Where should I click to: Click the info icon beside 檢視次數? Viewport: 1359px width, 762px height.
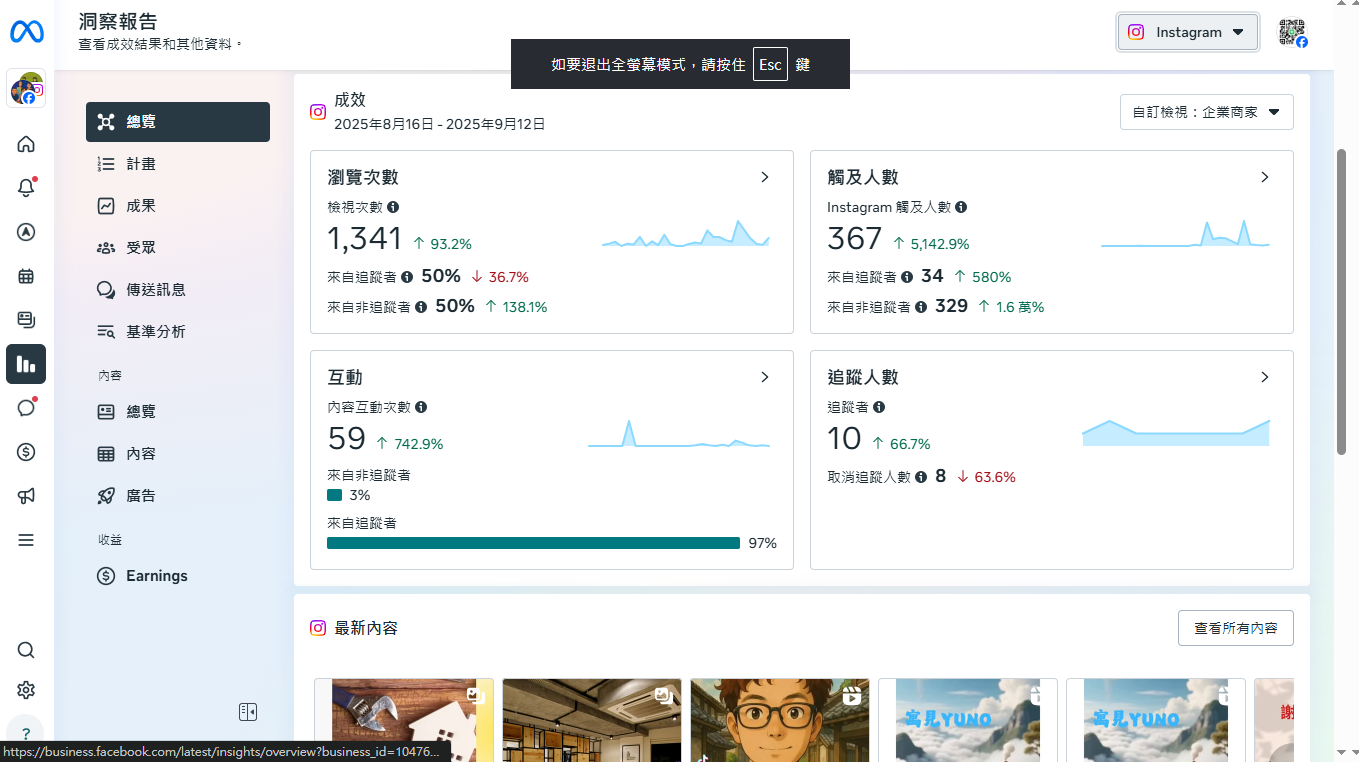393,207
